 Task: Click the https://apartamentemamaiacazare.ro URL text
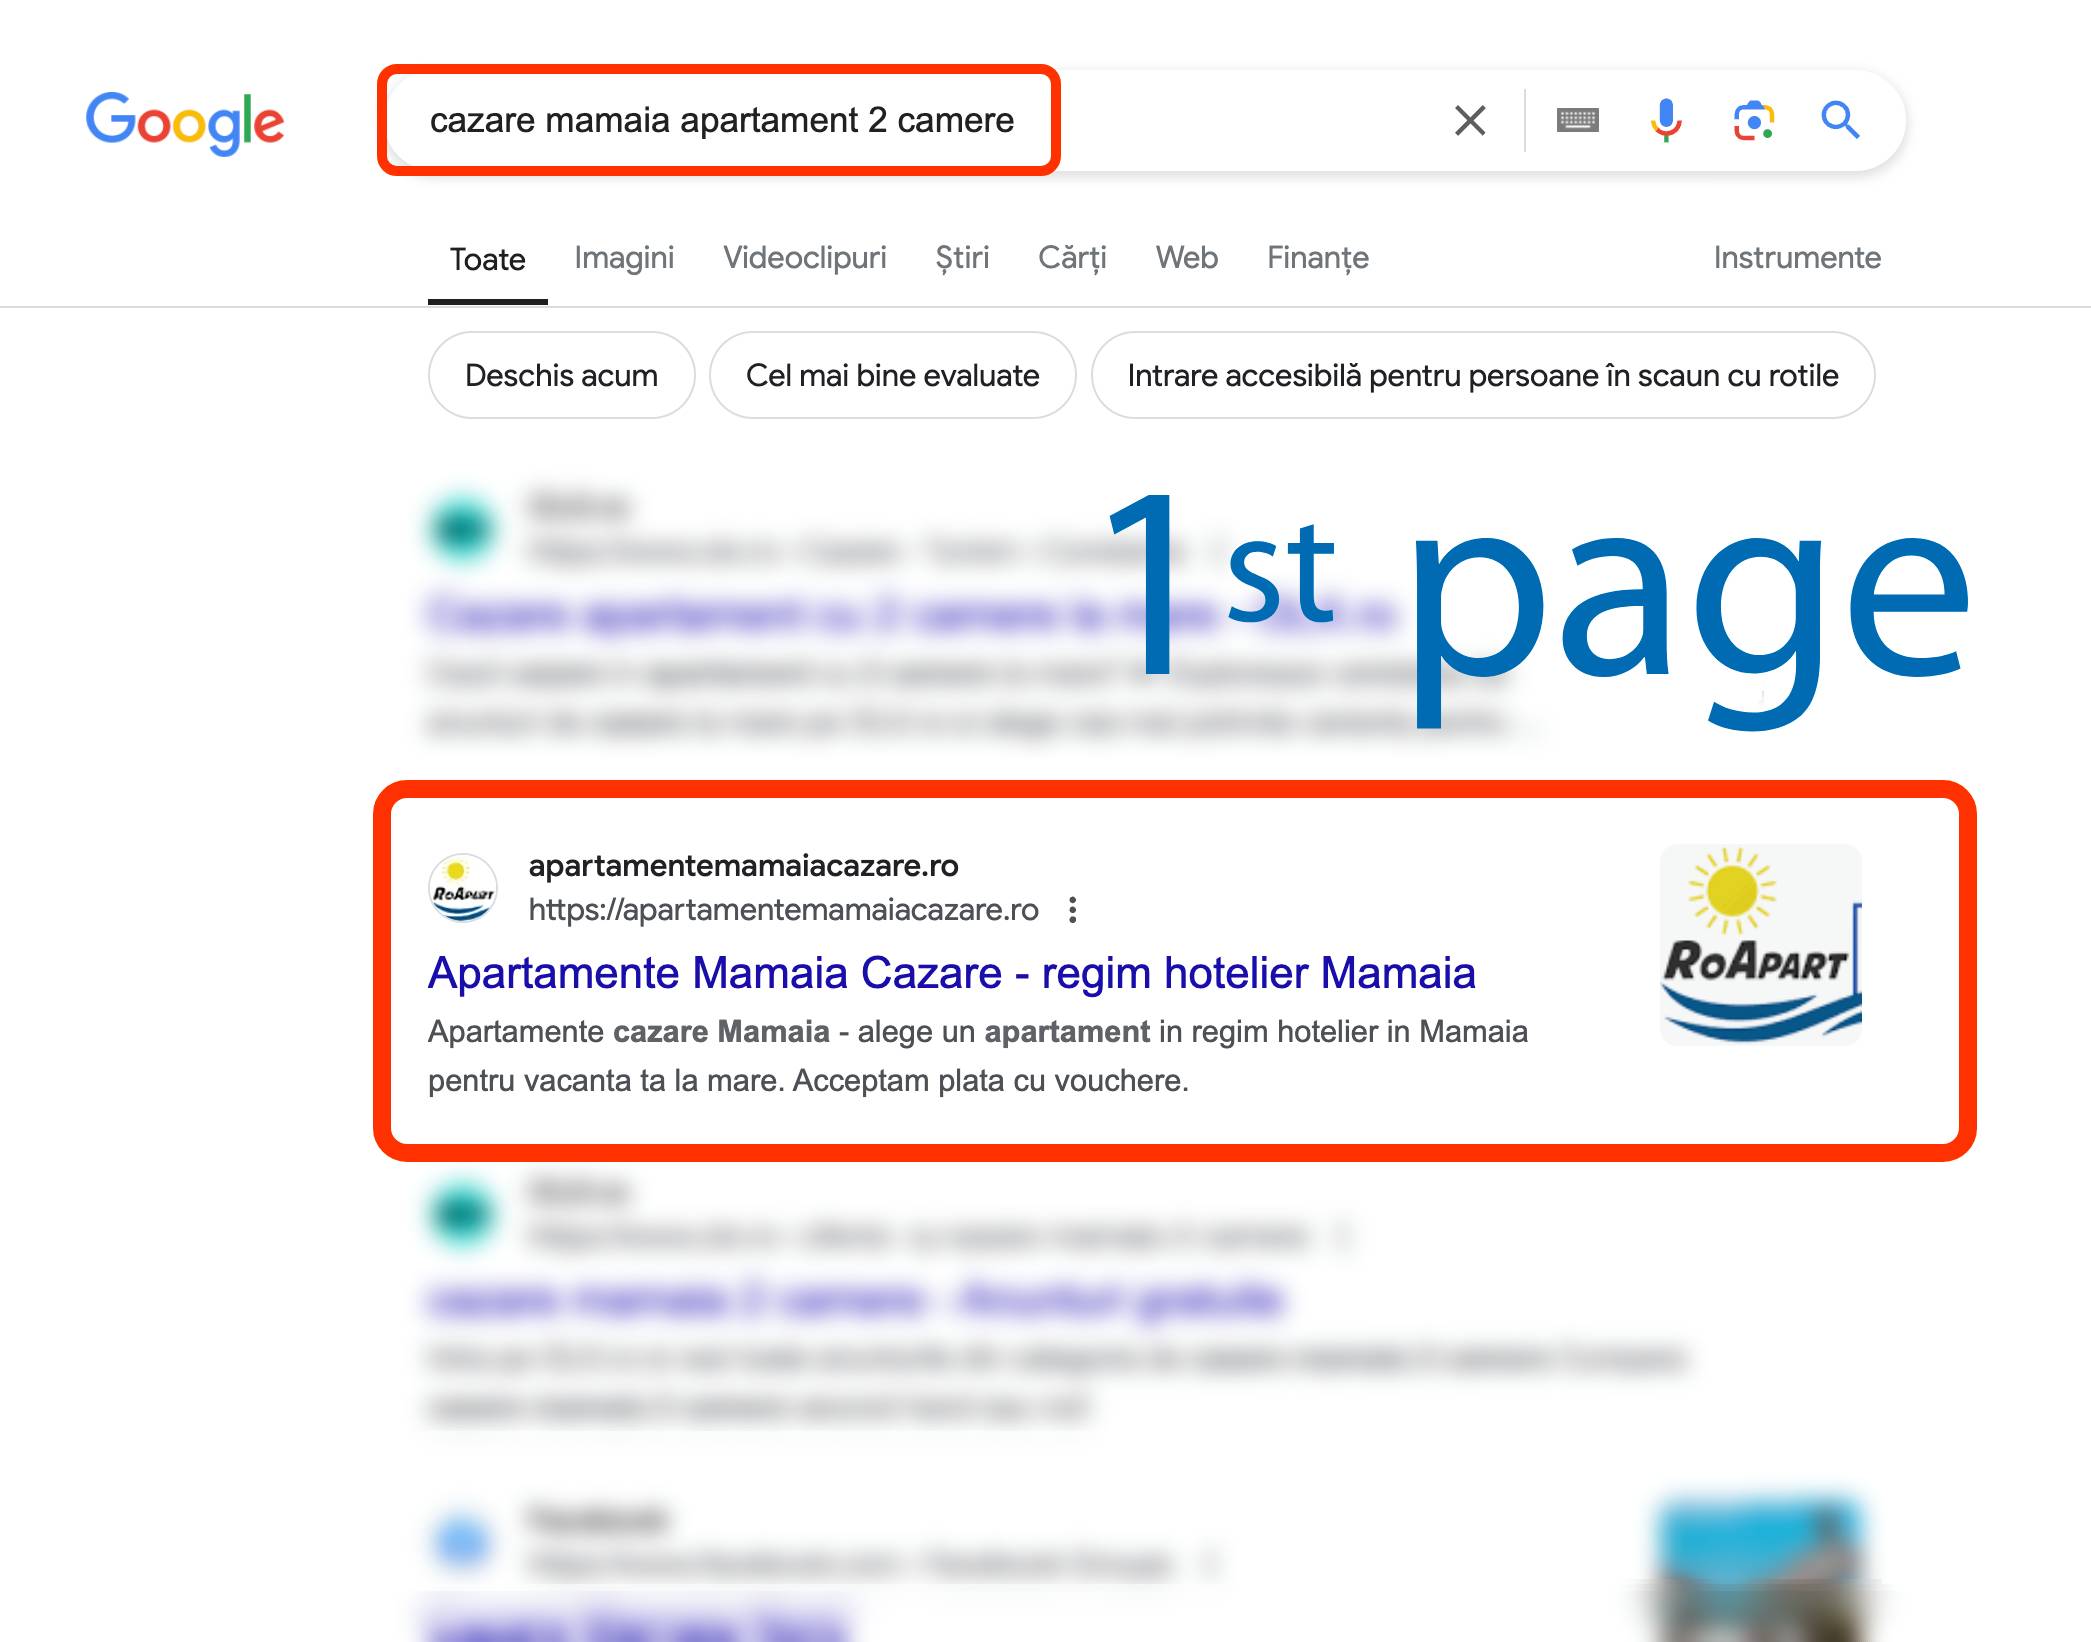(783, 910)
